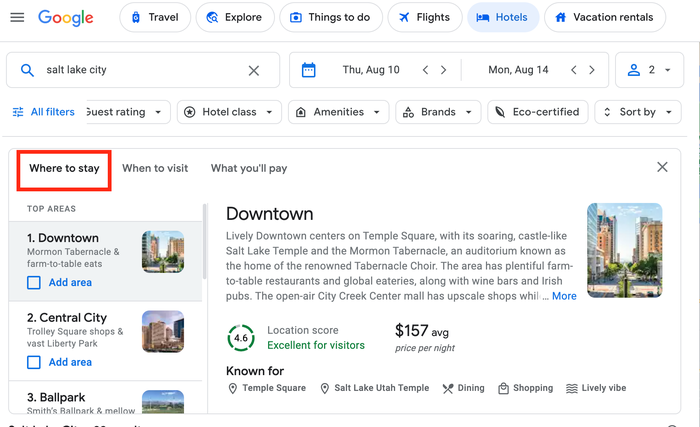The image size is (700, 427).
Task: Open the hamburger main menu
Action: (x=17, y=17)
